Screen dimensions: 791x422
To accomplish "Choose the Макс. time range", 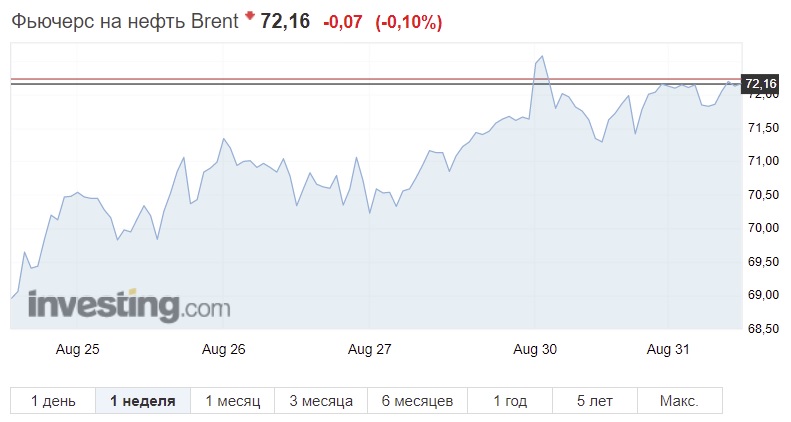I will [x=680, y=401].
